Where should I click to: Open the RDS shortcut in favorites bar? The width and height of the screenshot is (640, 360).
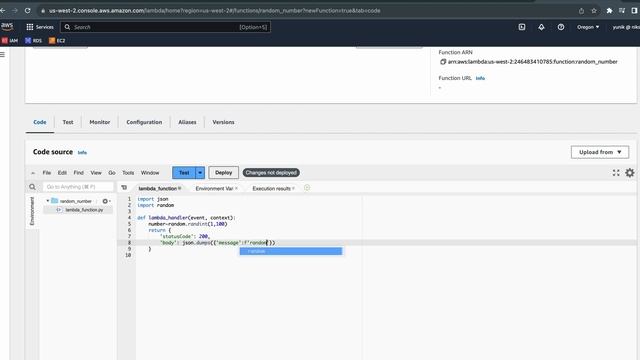click(x=33, y=40)
